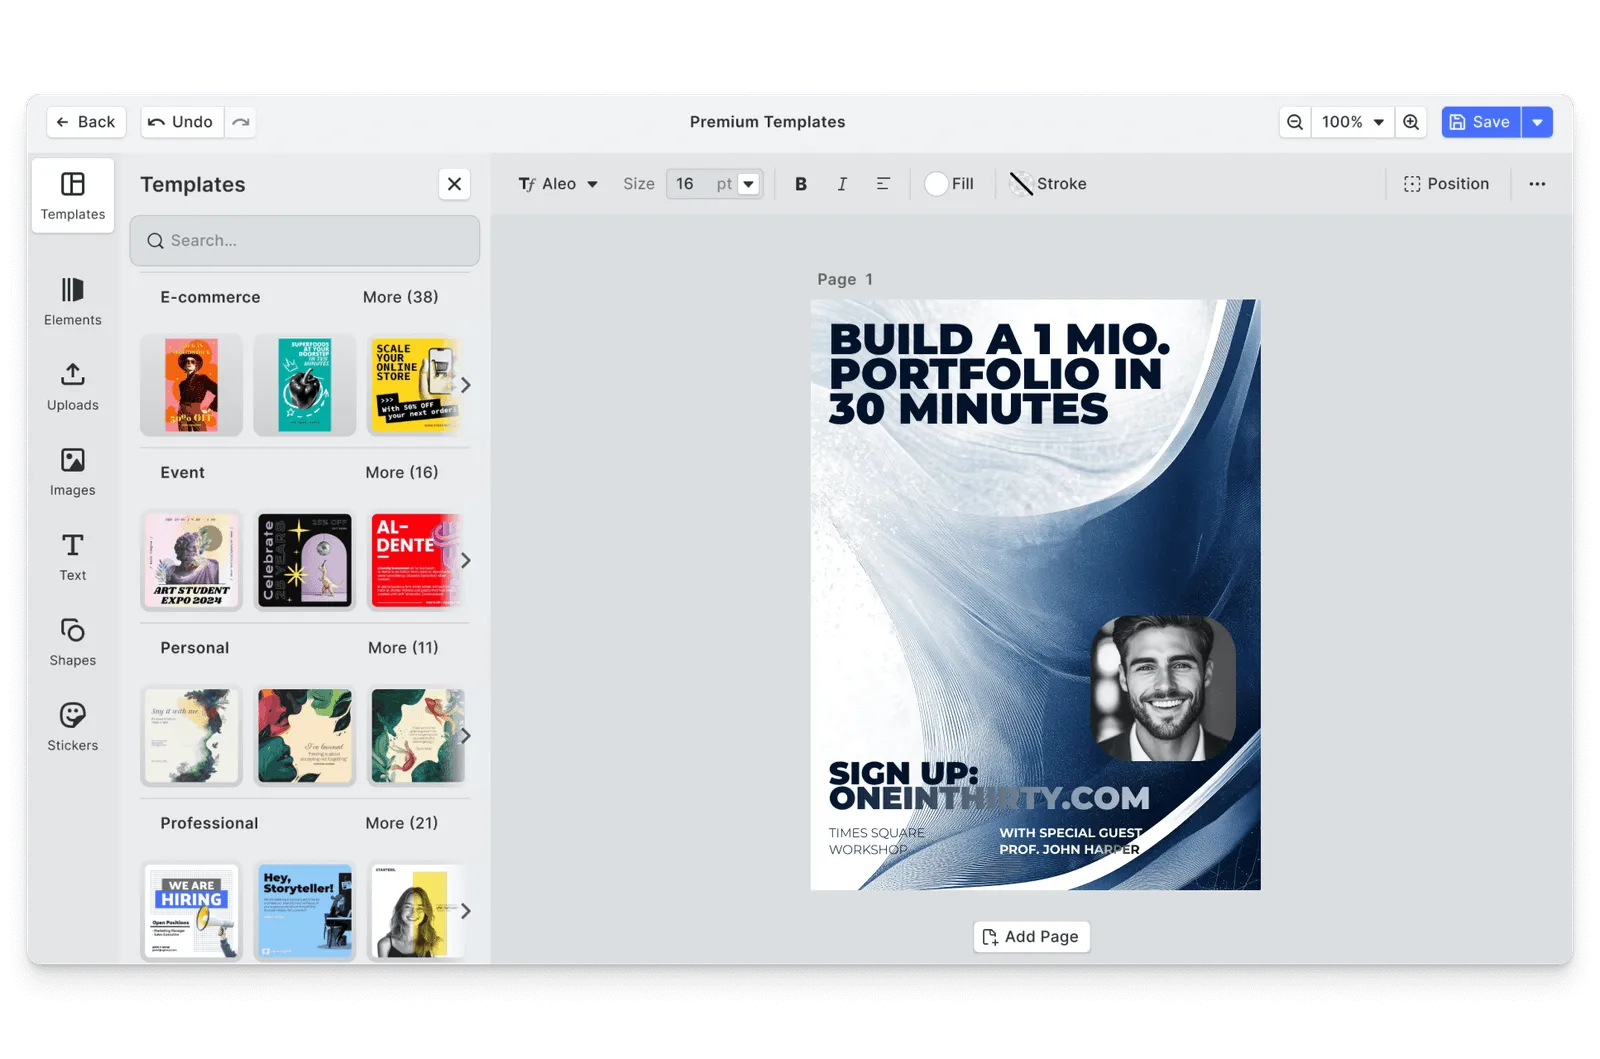This screenshot has width=1600, height=1059.
Task: Click the E-commerce category heading
Action: 210,297
